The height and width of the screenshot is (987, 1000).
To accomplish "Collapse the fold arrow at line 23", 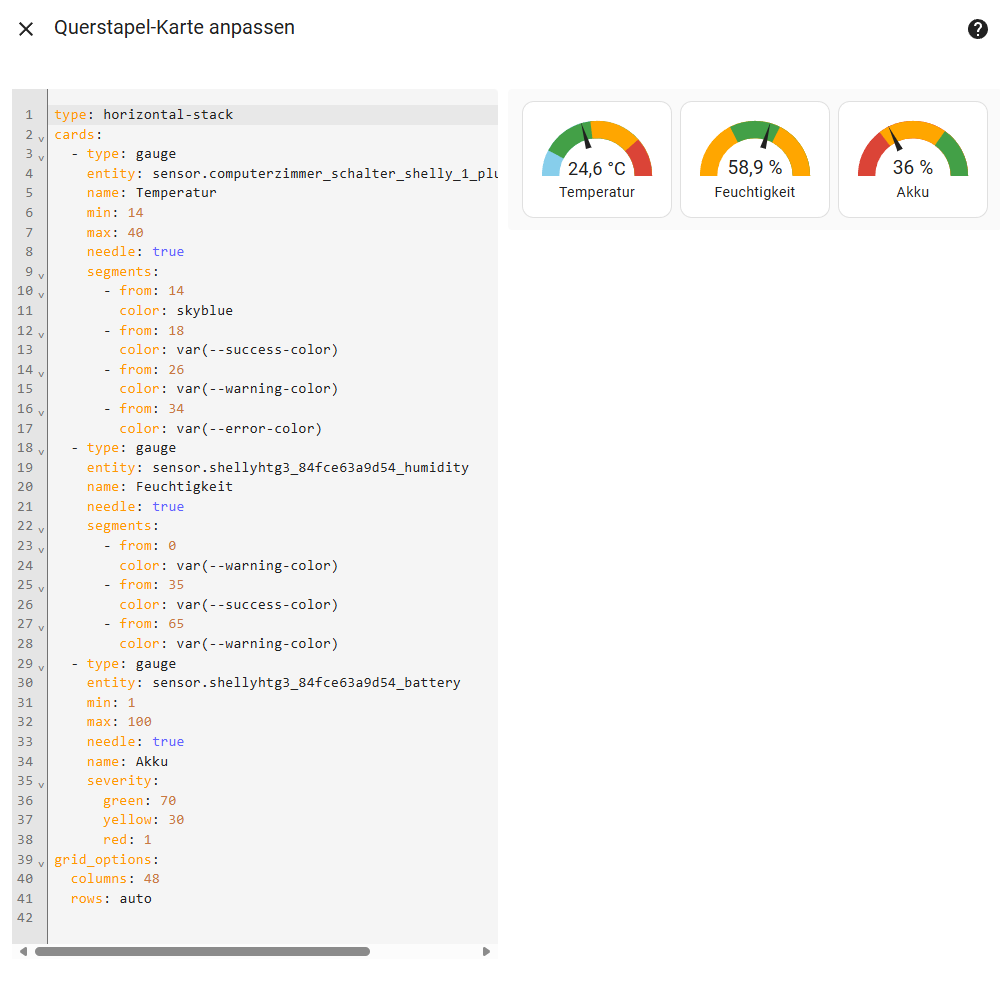I will click(41, 549).
